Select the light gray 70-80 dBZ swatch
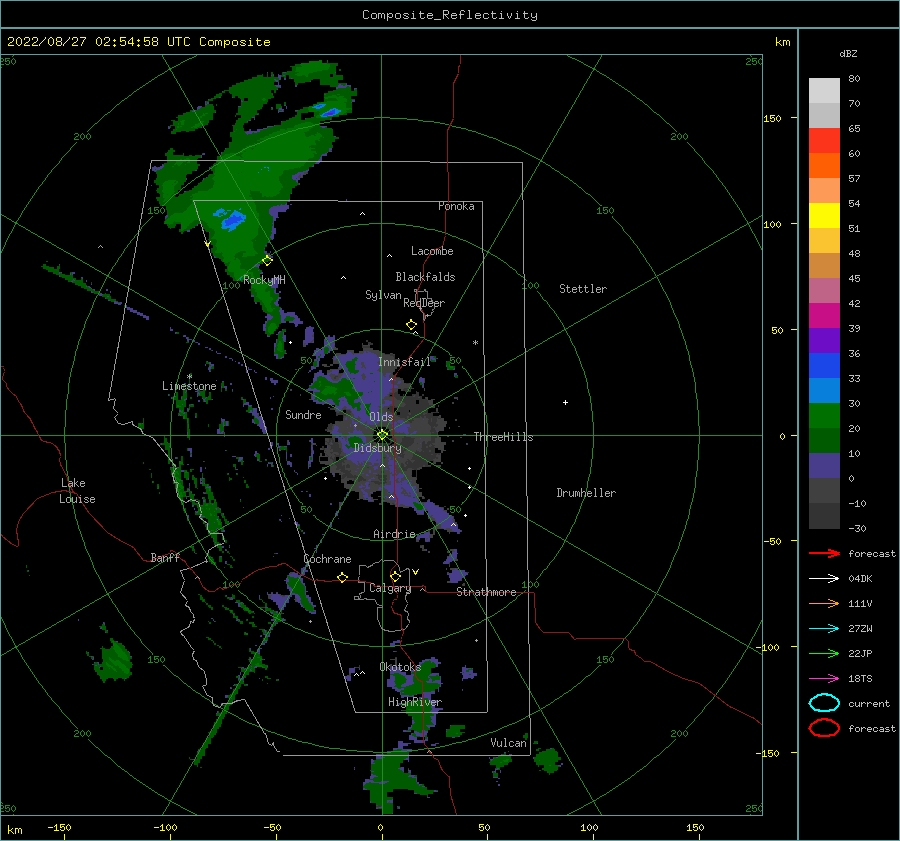900x841 pixels. point(824,91)
